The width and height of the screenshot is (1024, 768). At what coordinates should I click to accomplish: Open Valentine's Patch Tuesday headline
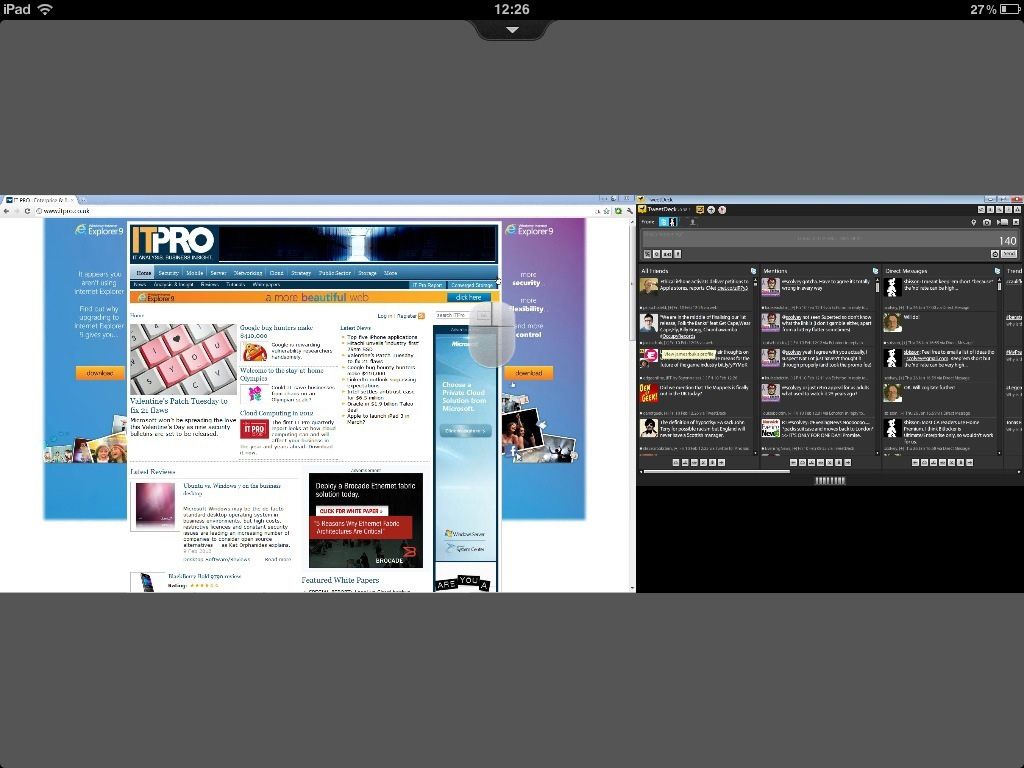178,406
